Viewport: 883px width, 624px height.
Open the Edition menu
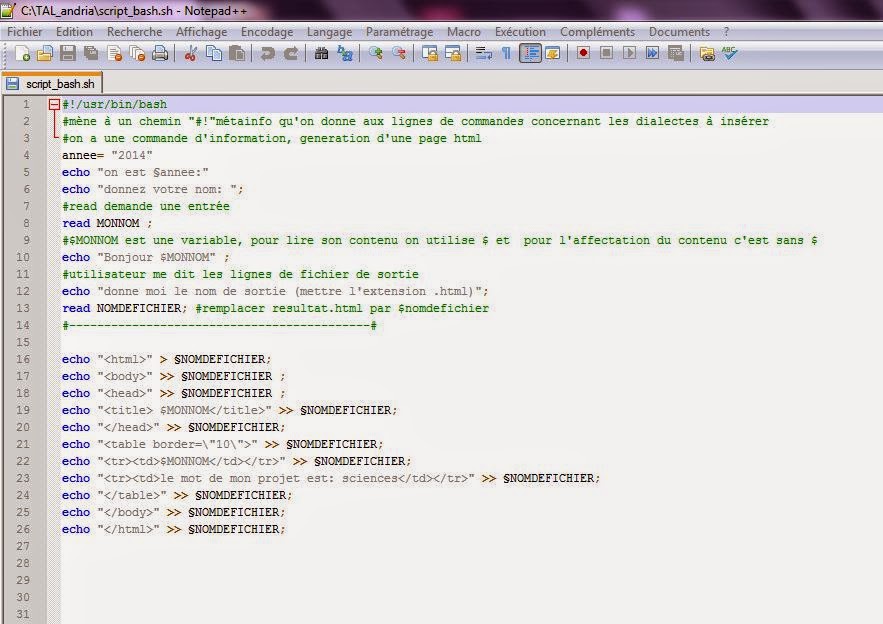[x=74, y=32]
